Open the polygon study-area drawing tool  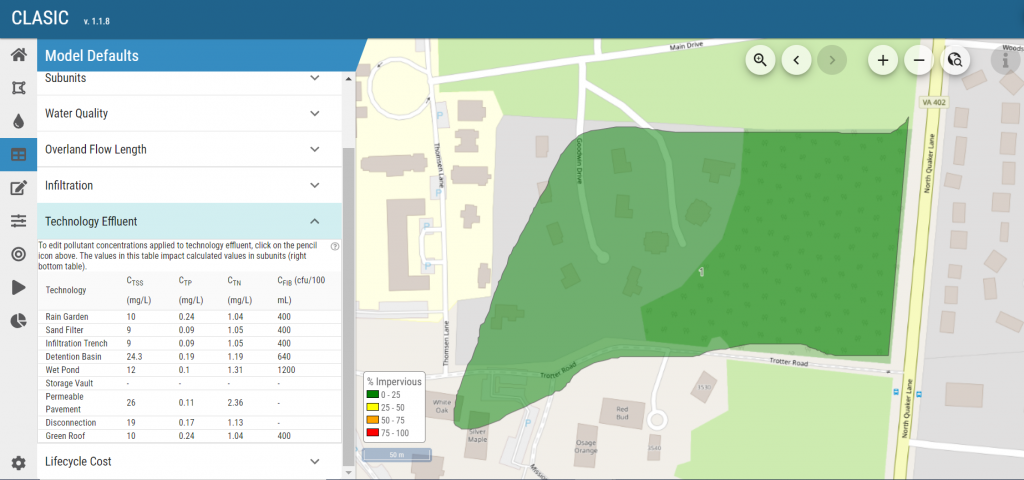pyautogui.click(x=18, y=88)
